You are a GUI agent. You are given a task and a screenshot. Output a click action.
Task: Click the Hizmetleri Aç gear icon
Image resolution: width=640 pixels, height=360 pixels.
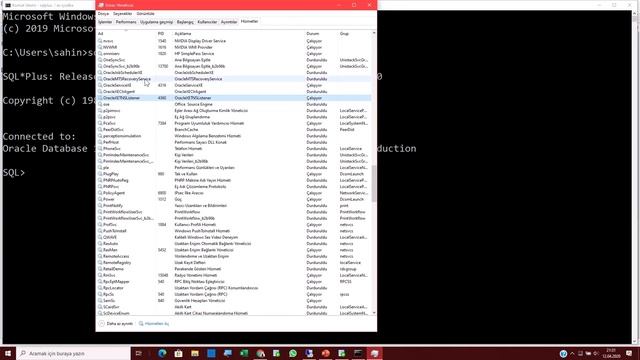click(141, 324)
